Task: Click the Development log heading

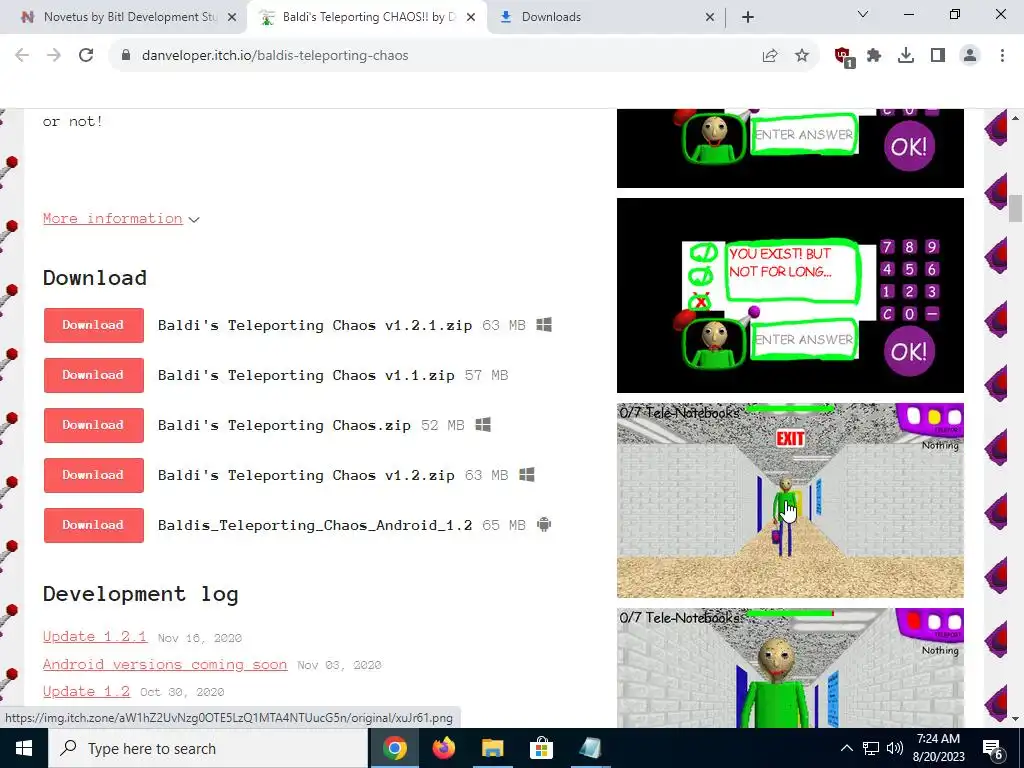Action: point(140,594)
